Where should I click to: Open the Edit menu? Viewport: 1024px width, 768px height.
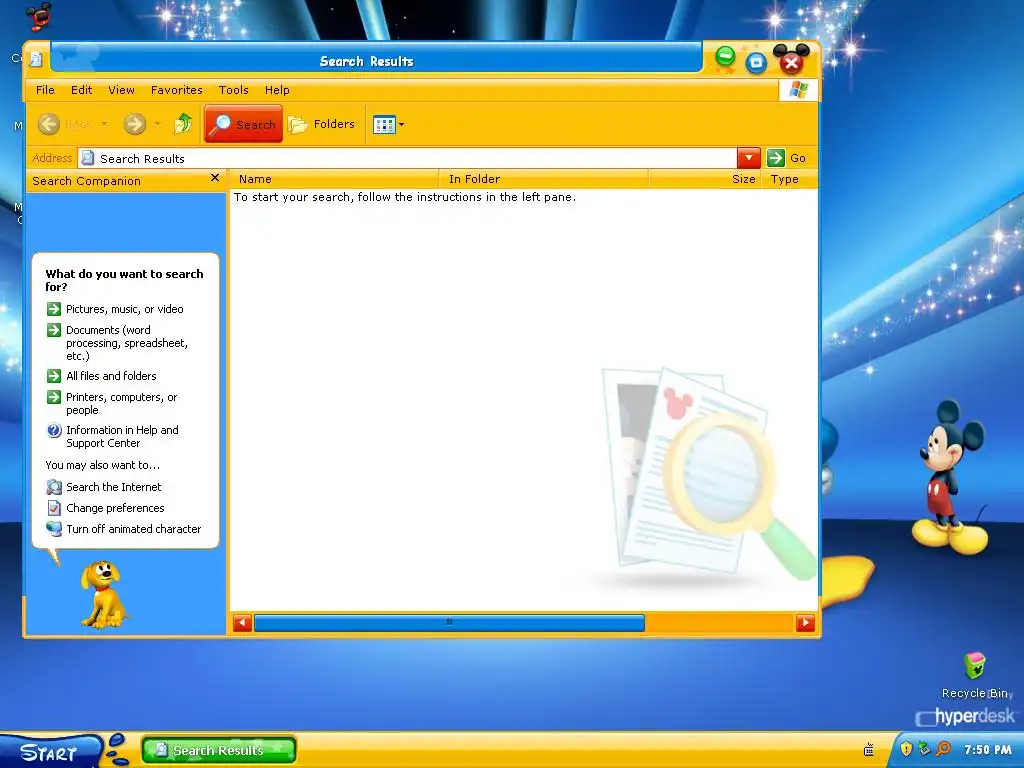[x=82, y=90]
